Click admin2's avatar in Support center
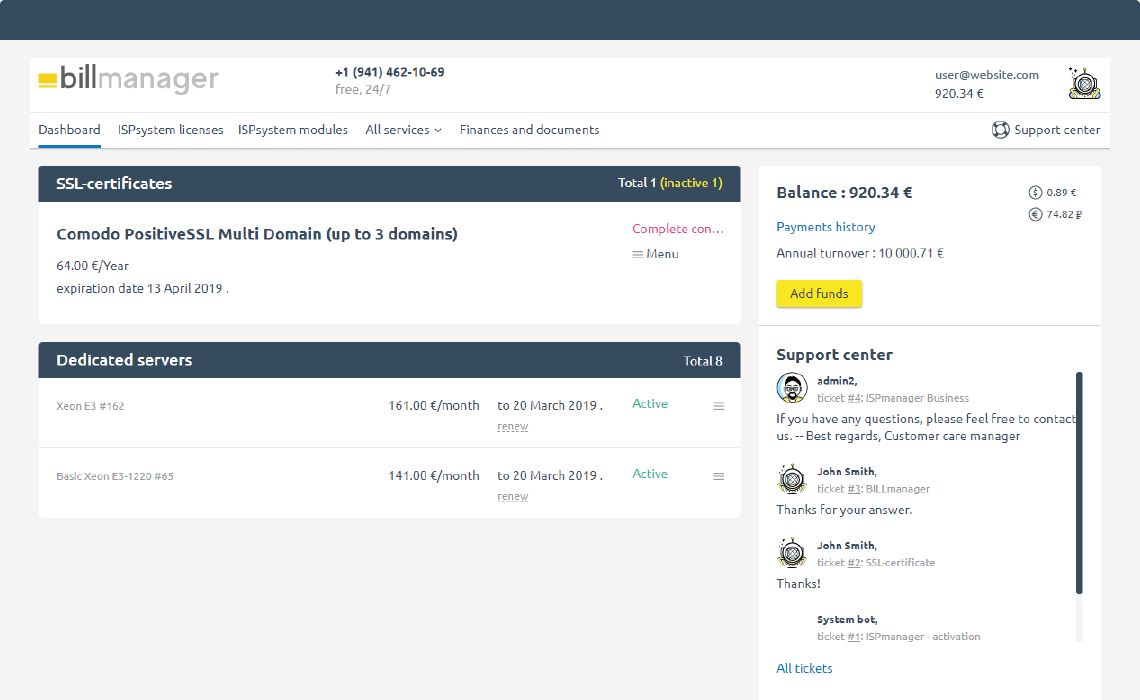 [792, 387]
